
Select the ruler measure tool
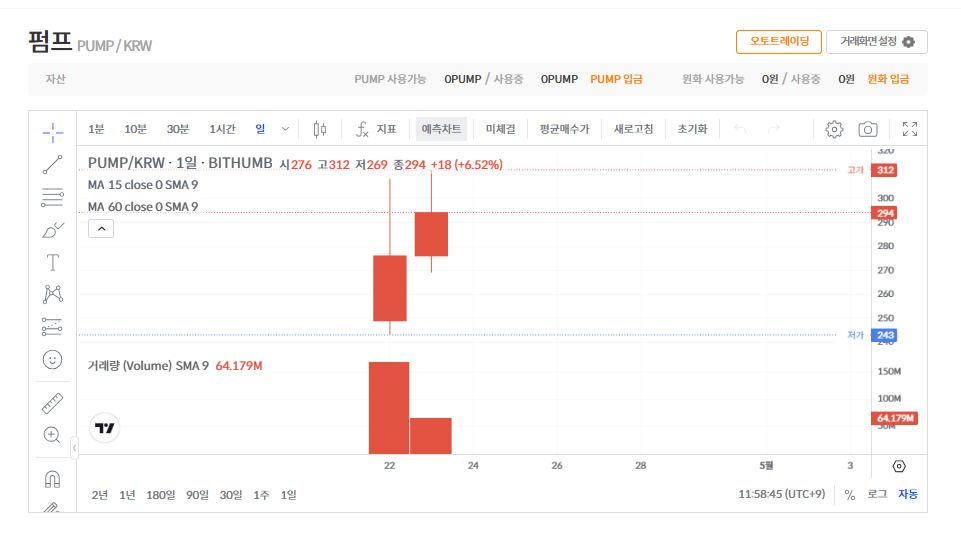(53, 403)
